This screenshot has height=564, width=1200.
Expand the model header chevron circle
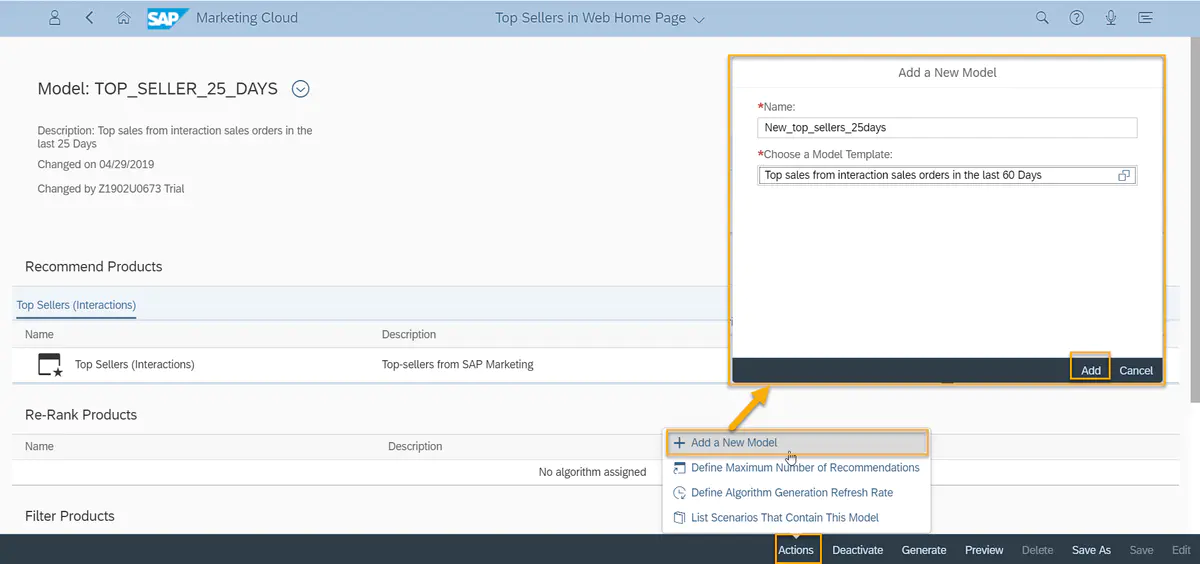300,89
